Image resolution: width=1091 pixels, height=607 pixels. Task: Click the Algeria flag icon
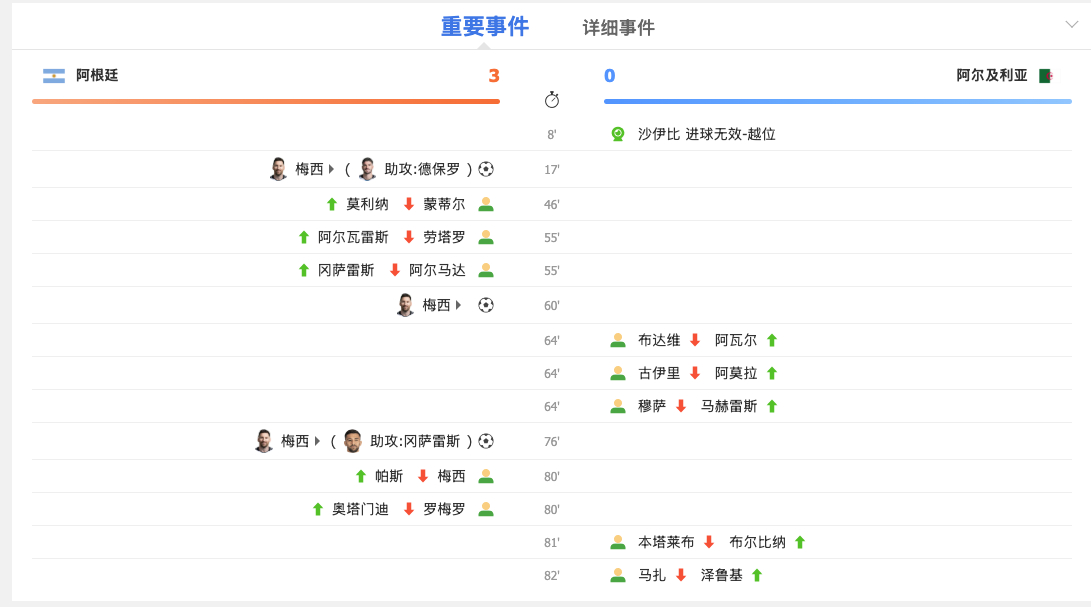[x=1045, y=76]
